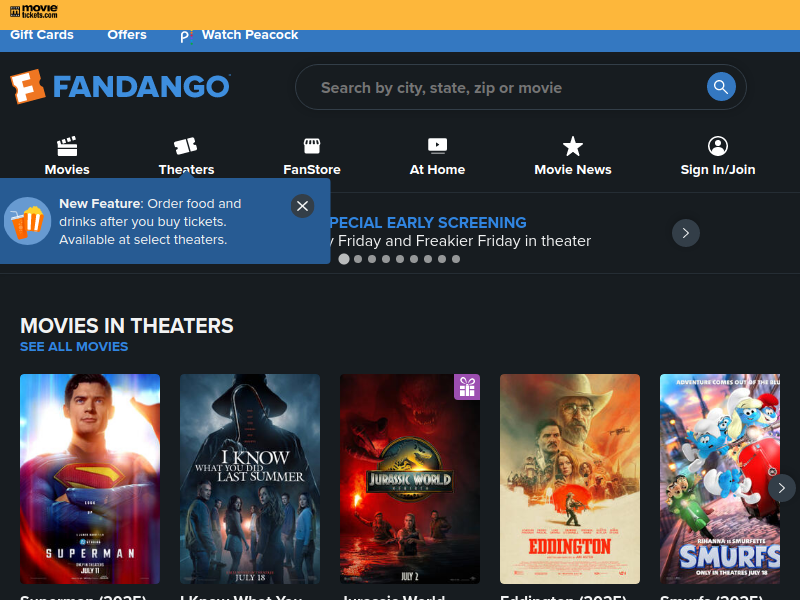This screenshot has width=800, height=600.
Task: Open the Superman movie poster
Action: click(90, 479)
